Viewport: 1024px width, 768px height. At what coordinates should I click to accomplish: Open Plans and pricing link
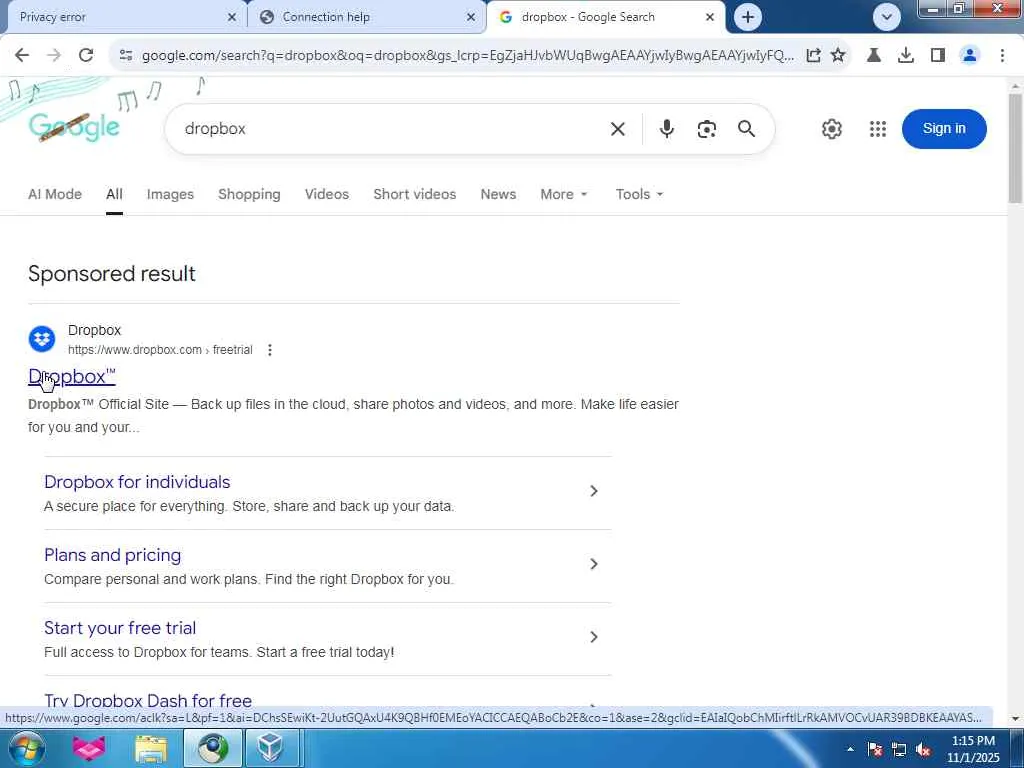click(112, 555)
